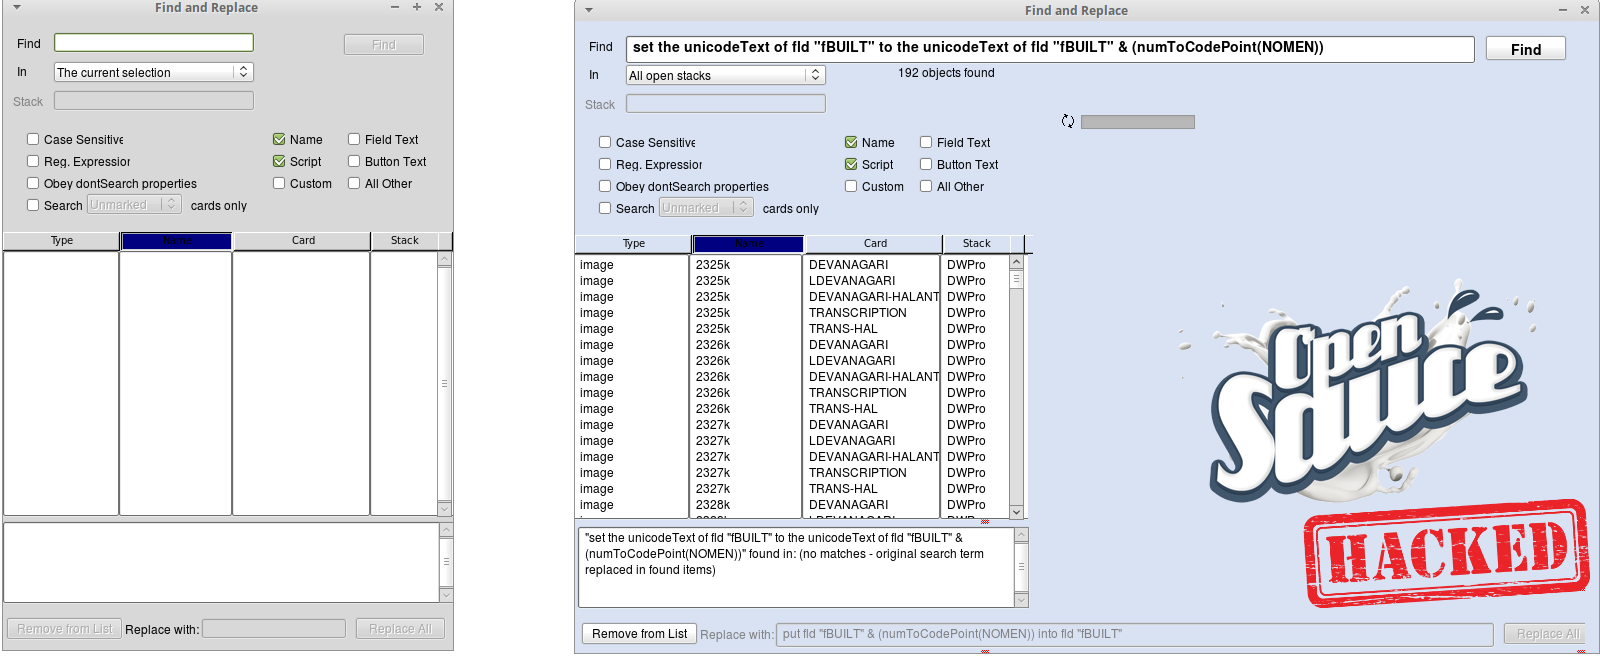The image size is (1600, 657).
Task: Click the Stack column header in left window
Action: [x=405, y=240]
